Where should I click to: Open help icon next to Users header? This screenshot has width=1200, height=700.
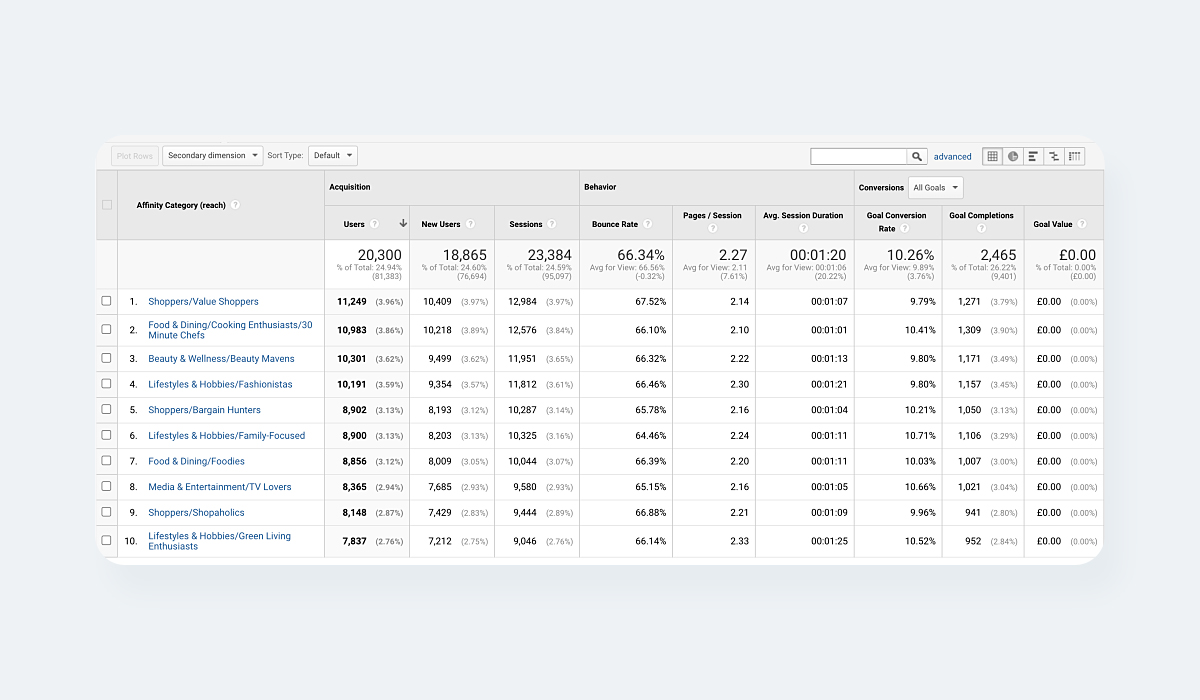[374, 224]
